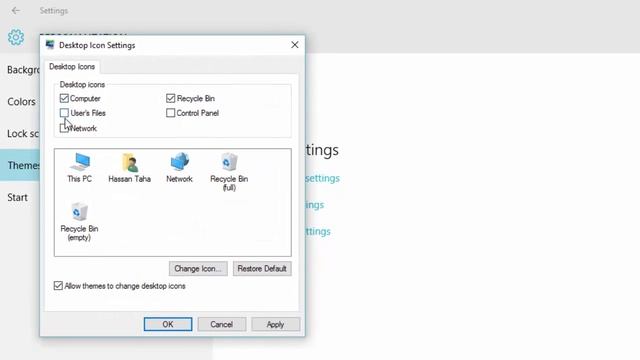Click the Change Icon... button
This screenshot has height=360, width=640.
click(x=198, y=269)
